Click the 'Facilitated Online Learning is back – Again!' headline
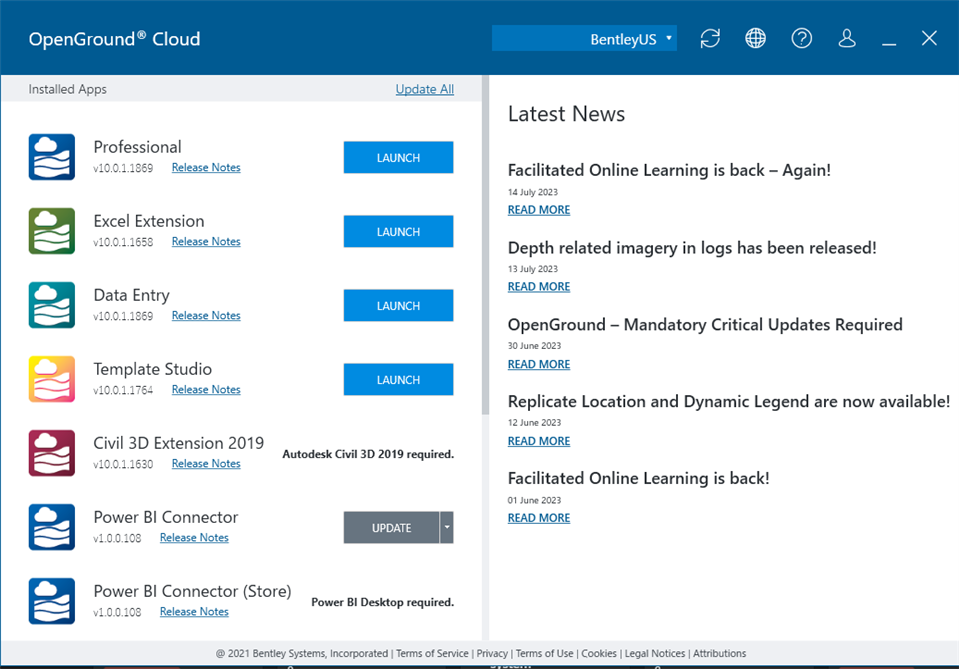Viewport: 959px width, 669px height. pos(669,170)
